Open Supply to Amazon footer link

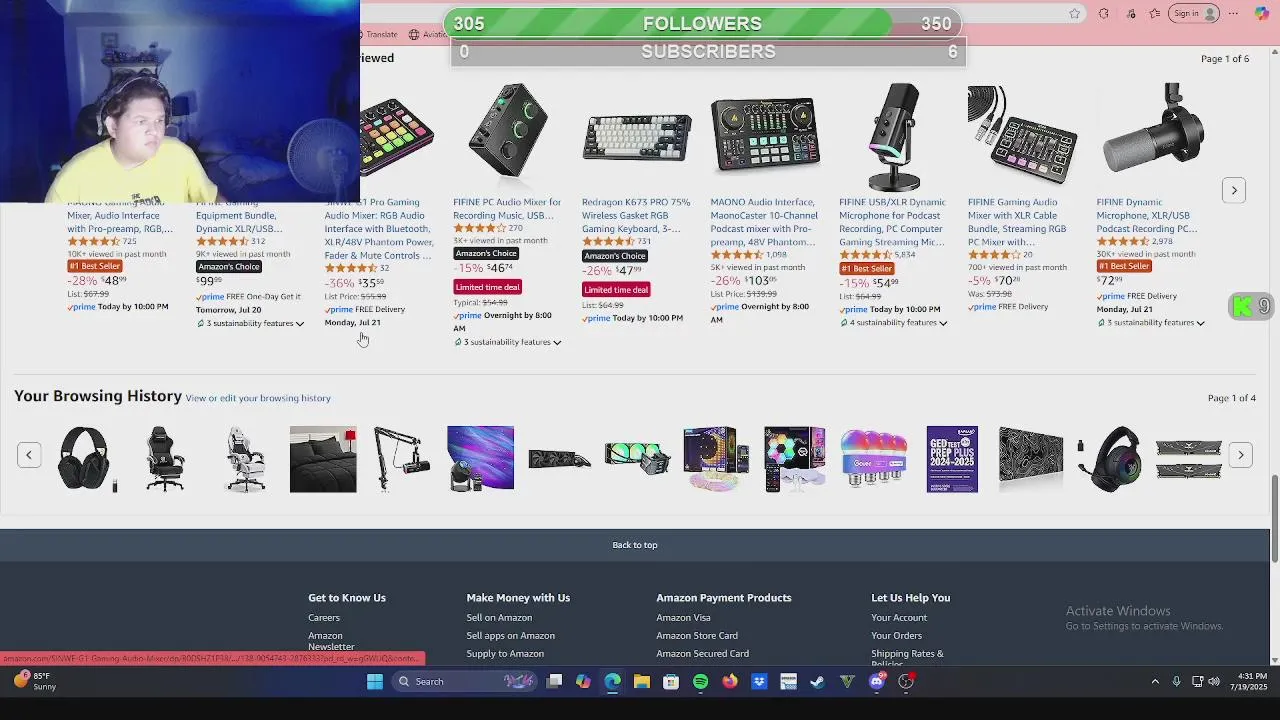pyautogui.click(x=505, y=654)
